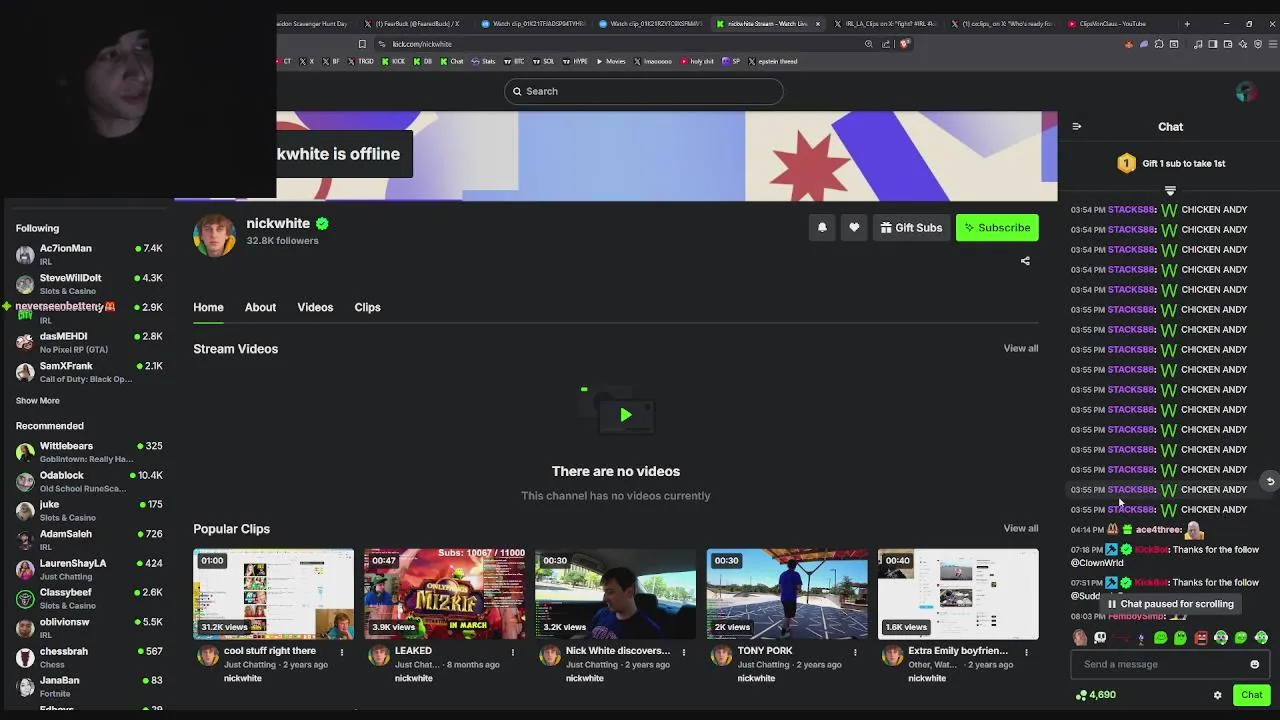Viewport: 1280px width, 720px height.
Task: Open LEAKED clip thumbnail
Action: pyautogui.click(x=444, y=593)
